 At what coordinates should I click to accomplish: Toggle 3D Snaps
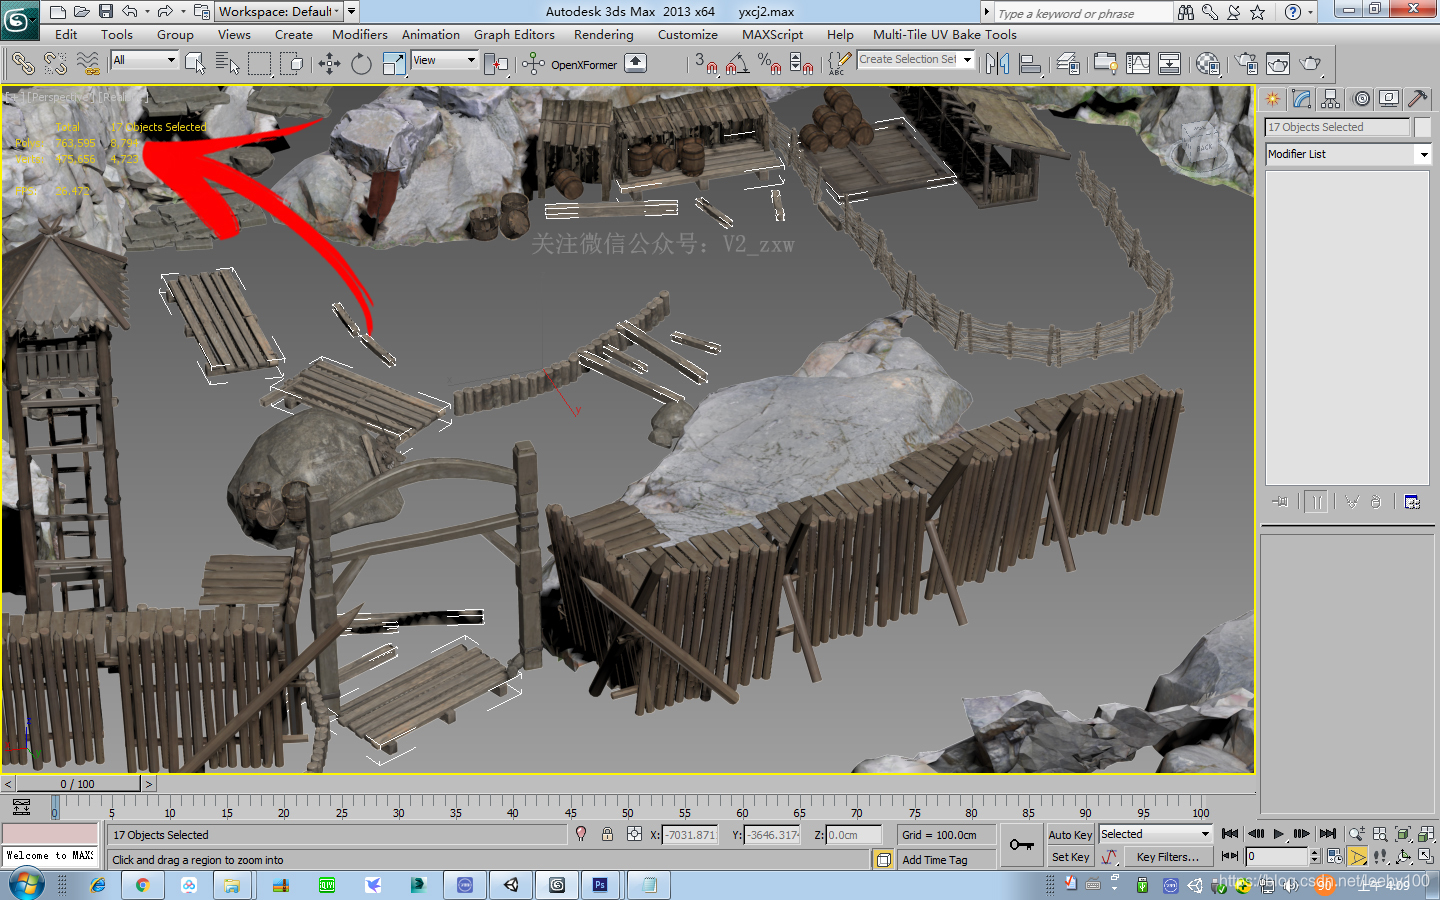tap(706, 64)
